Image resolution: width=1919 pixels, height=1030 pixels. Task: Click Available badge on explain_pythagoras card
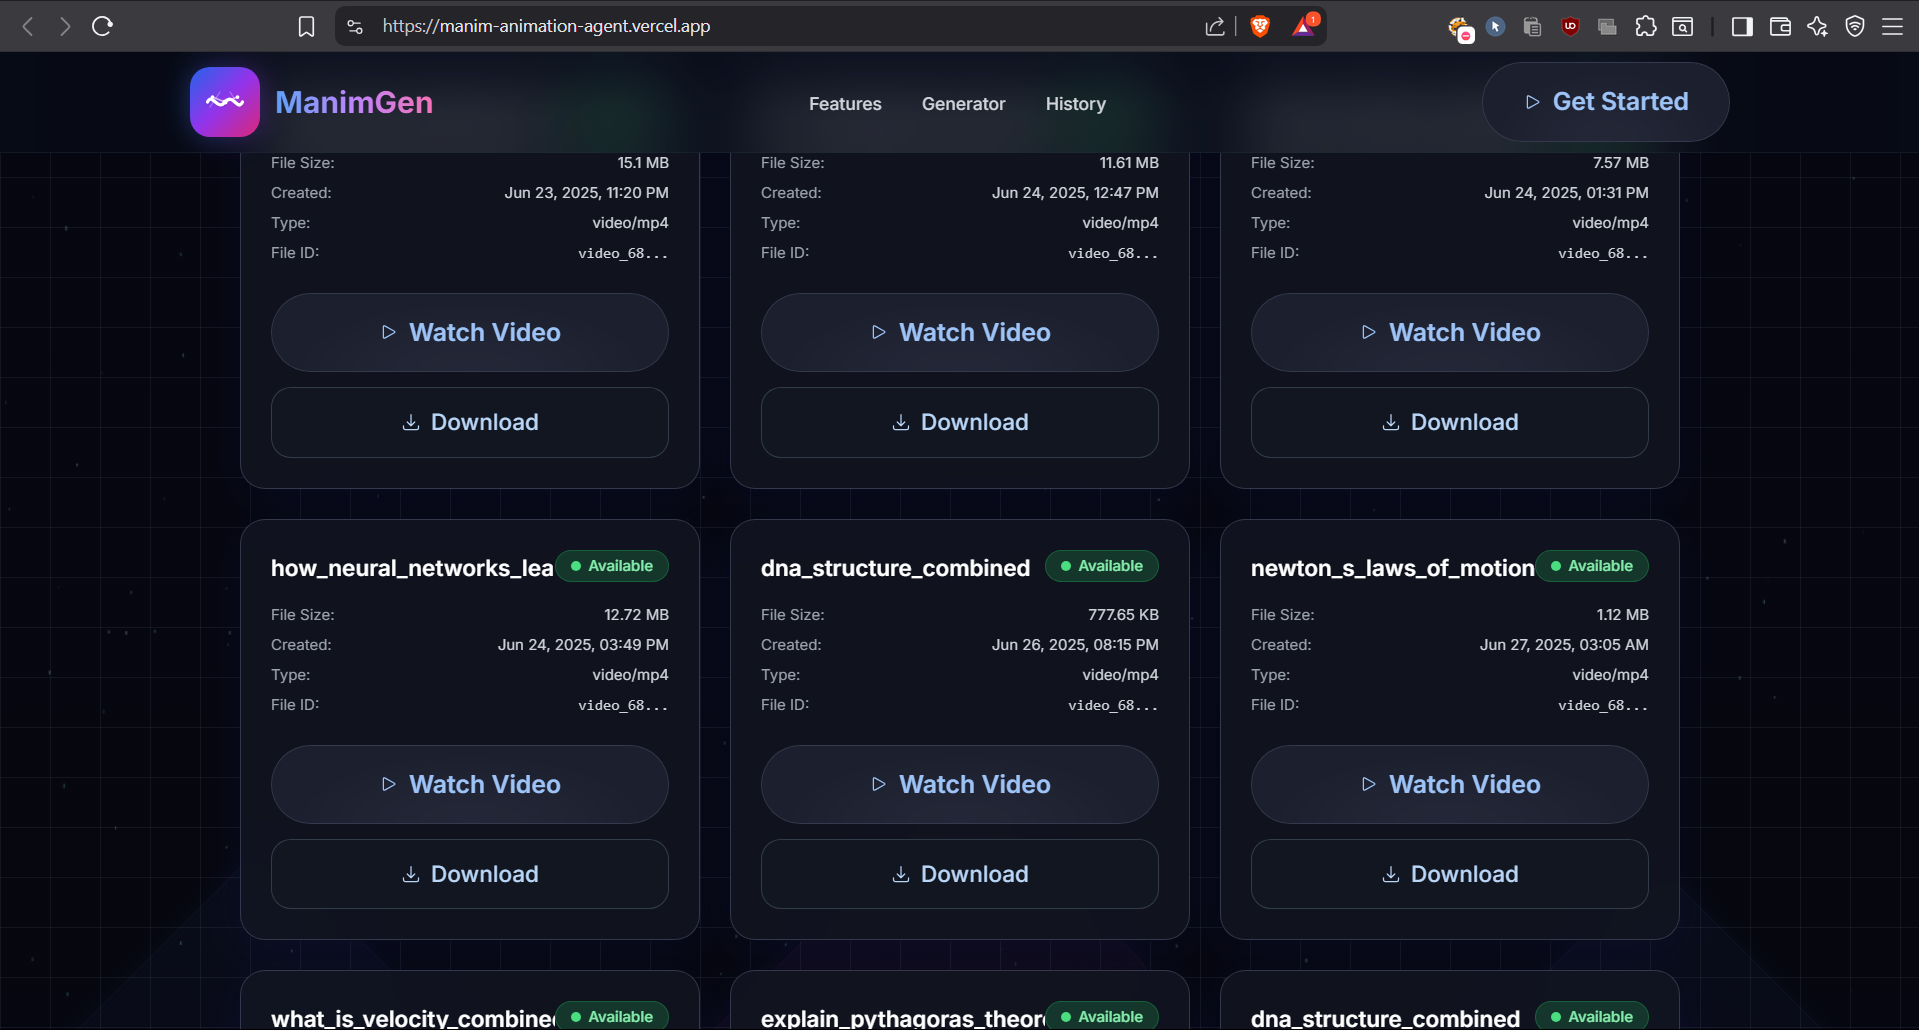point(1102,1016)
